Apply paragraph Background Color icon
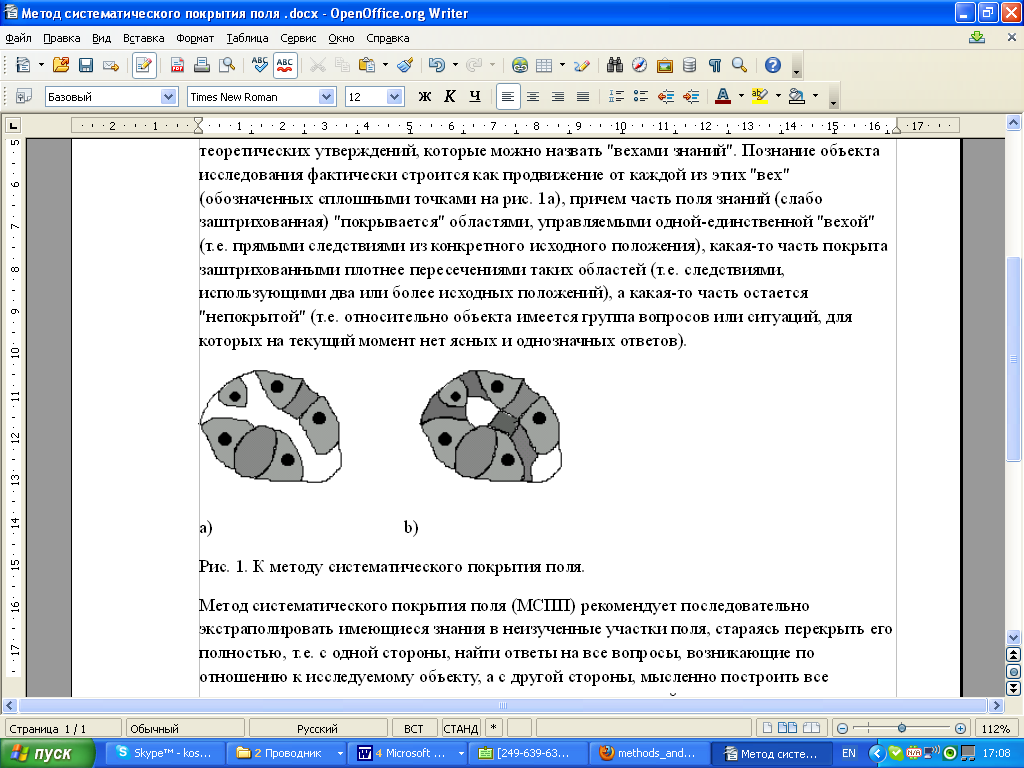Screen dimensions: 1024x768 click(x=797, y=97)
